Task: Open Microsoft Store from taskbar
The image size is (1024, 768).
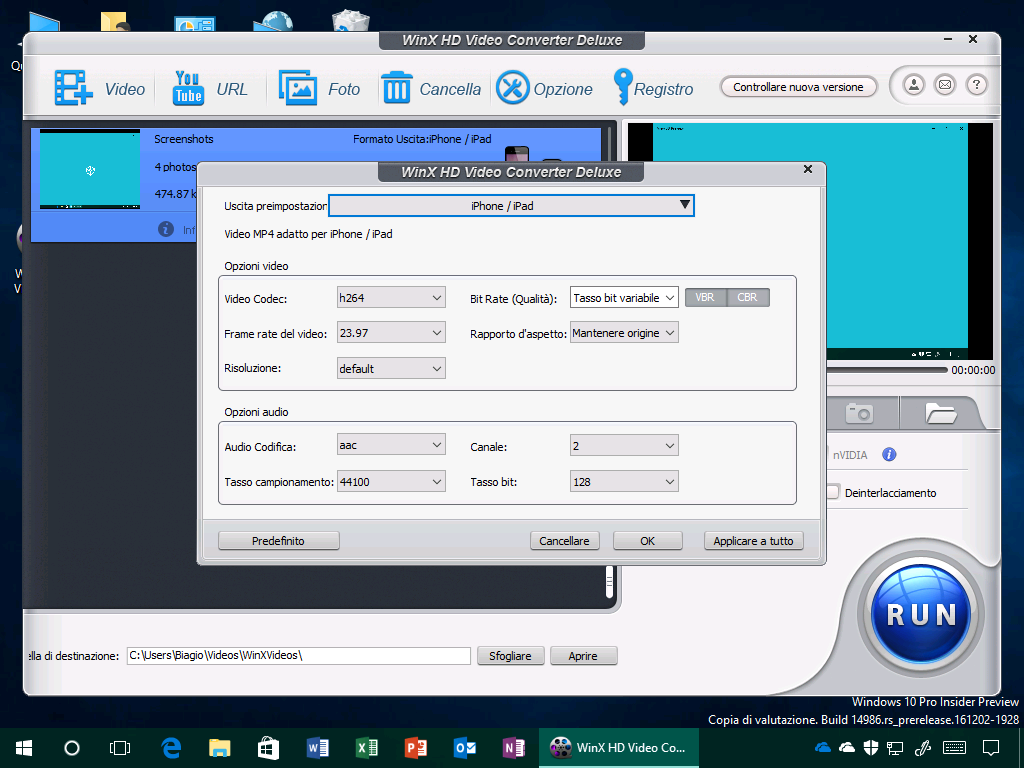Action: [x=268, y=748]
